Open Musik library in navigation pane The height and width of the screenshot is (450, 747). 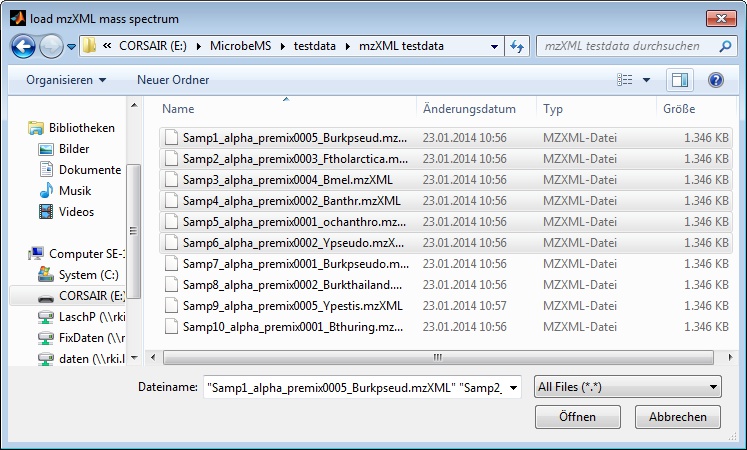(74, 191)
